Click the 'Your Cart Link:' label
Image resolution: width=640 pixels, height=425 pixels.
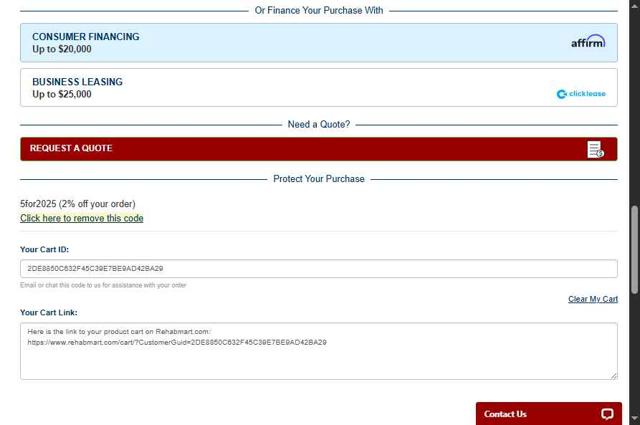[x=49, y=313]
